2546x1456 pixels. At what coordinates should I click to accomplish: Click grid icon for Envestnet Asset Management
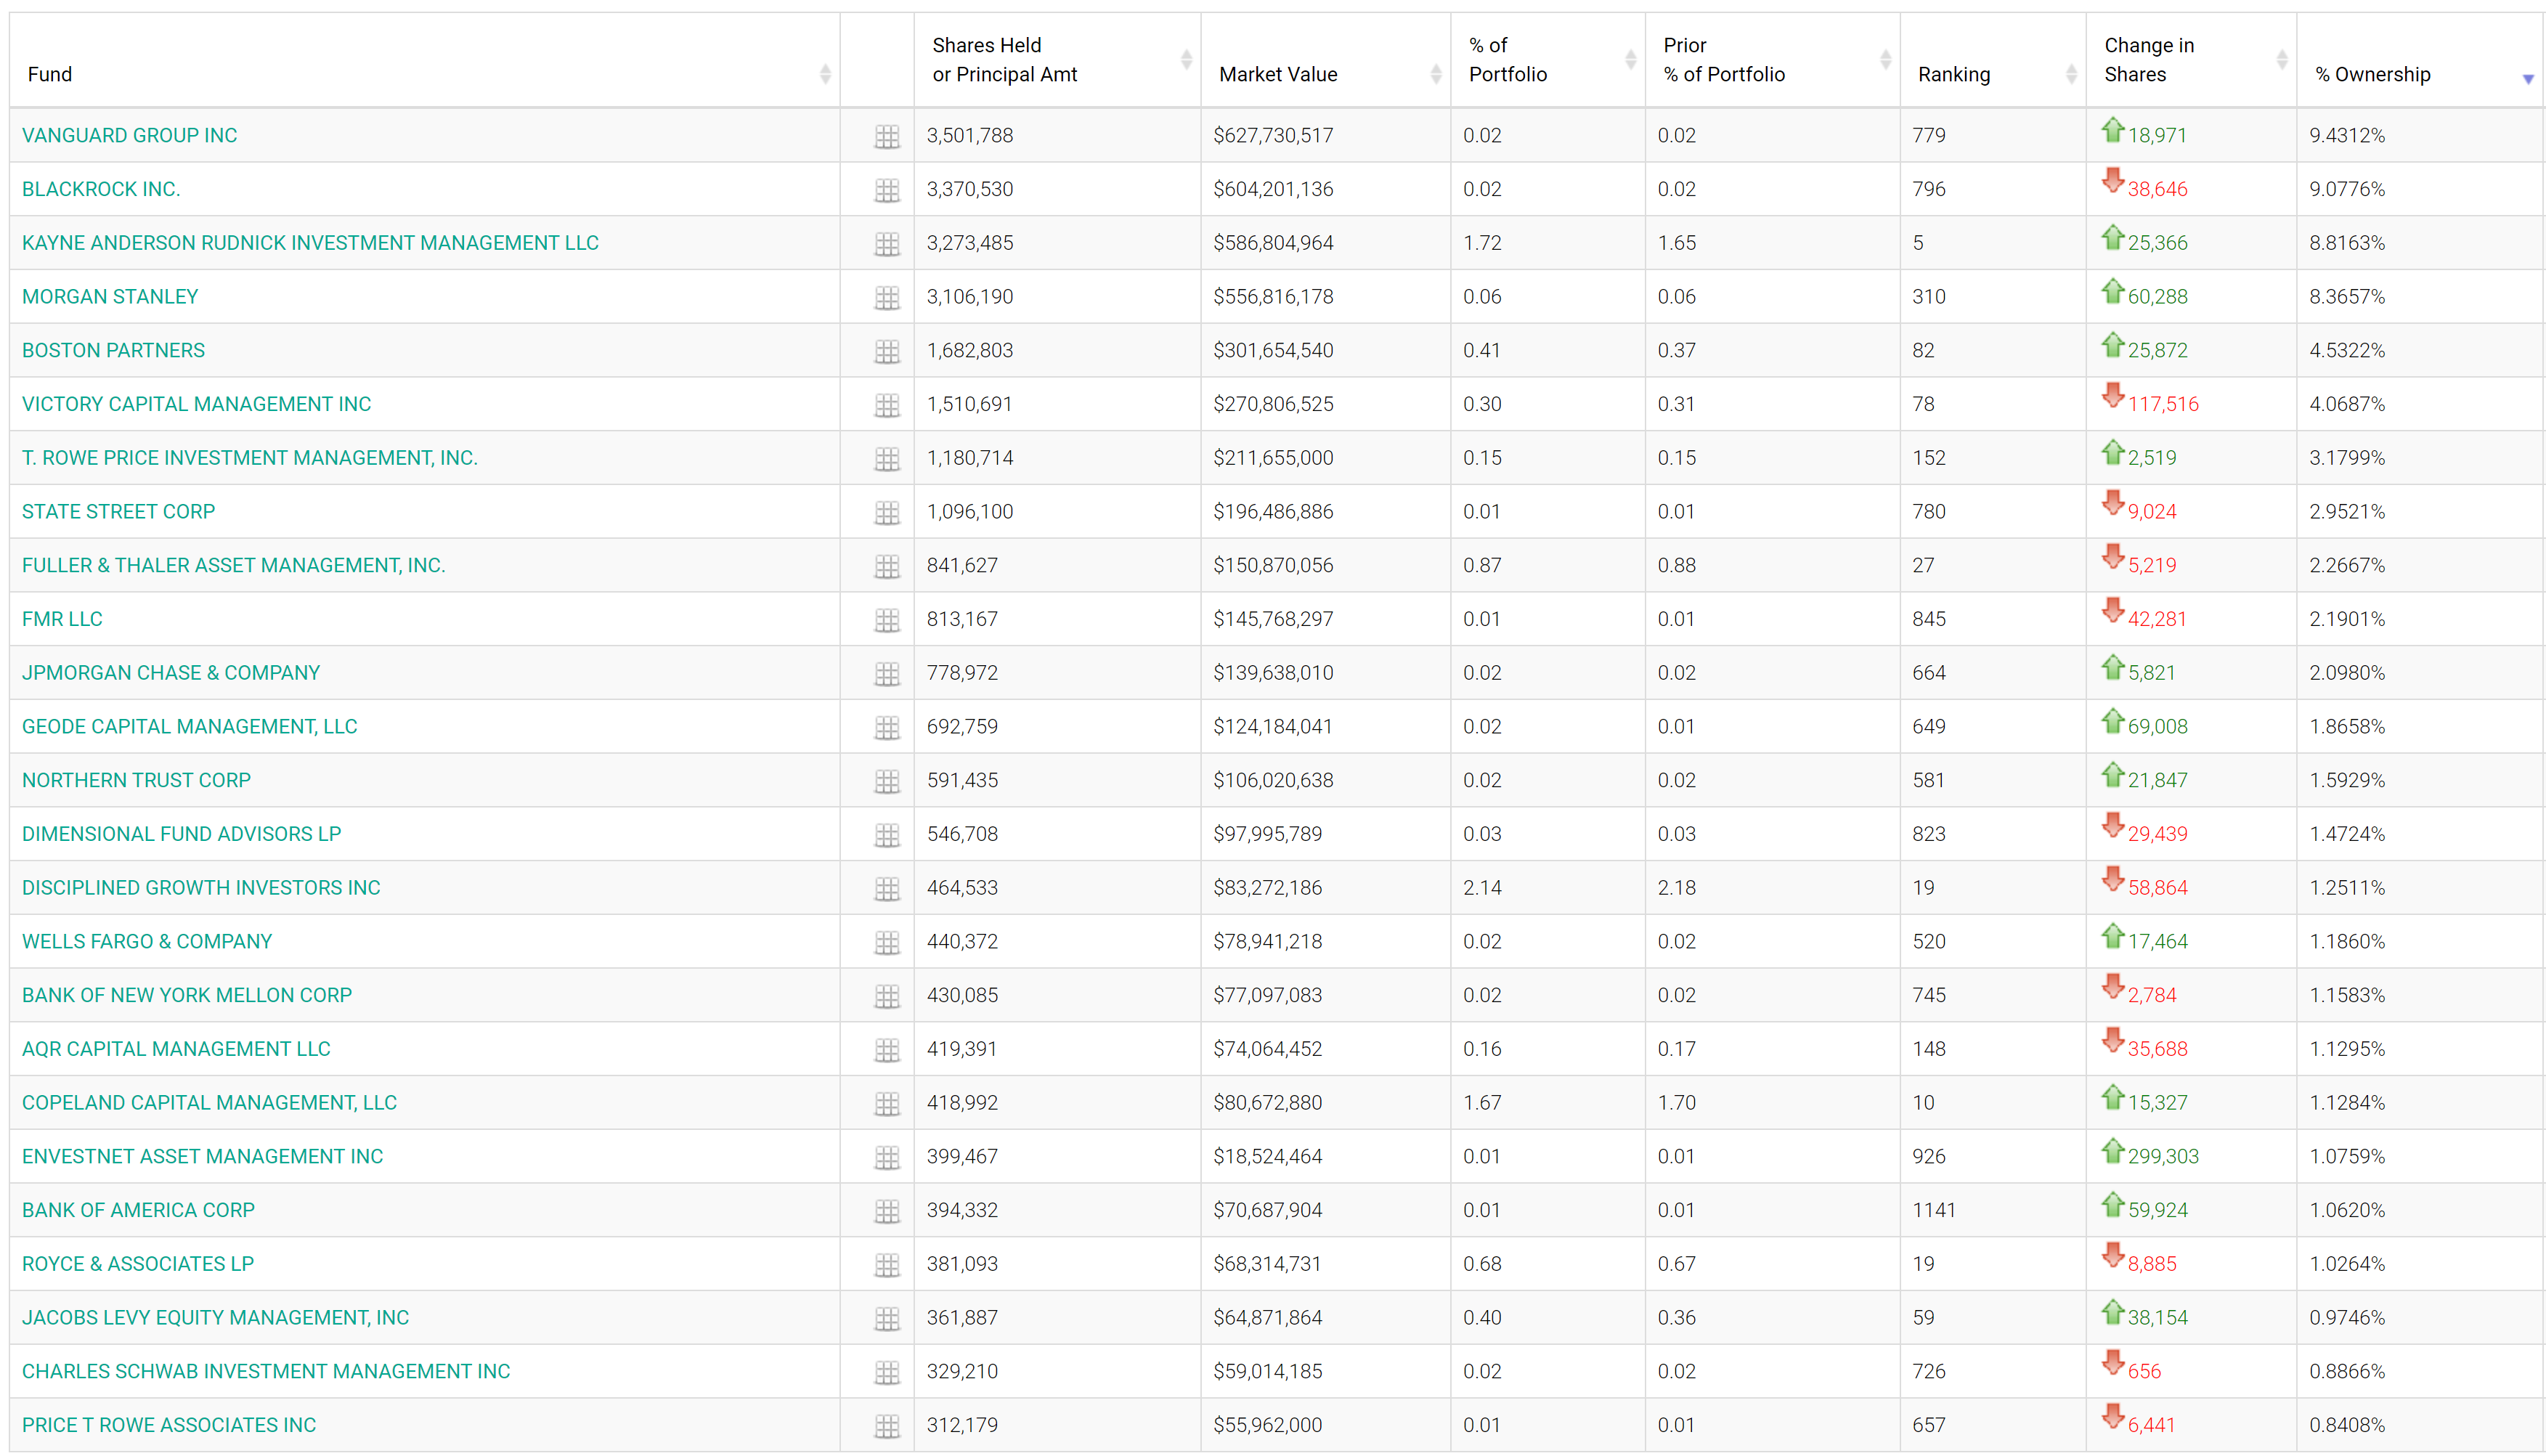click(887, 1157)
